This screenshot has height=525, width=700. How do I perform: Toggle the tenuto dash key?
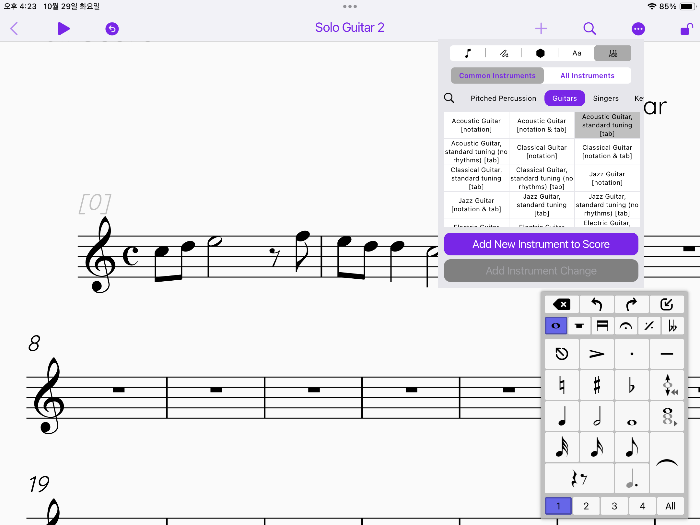coord(667,354)
